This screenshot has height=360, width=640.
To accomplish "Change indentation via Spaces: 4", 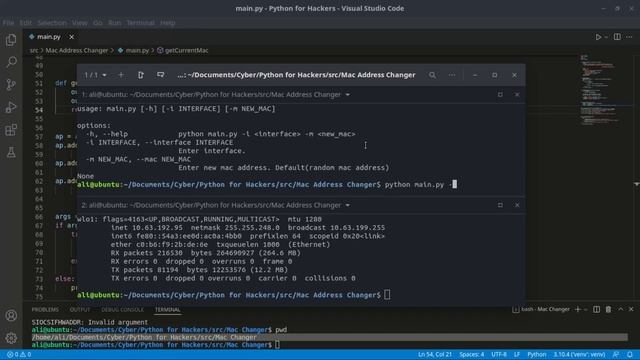I will click(471, 355).
